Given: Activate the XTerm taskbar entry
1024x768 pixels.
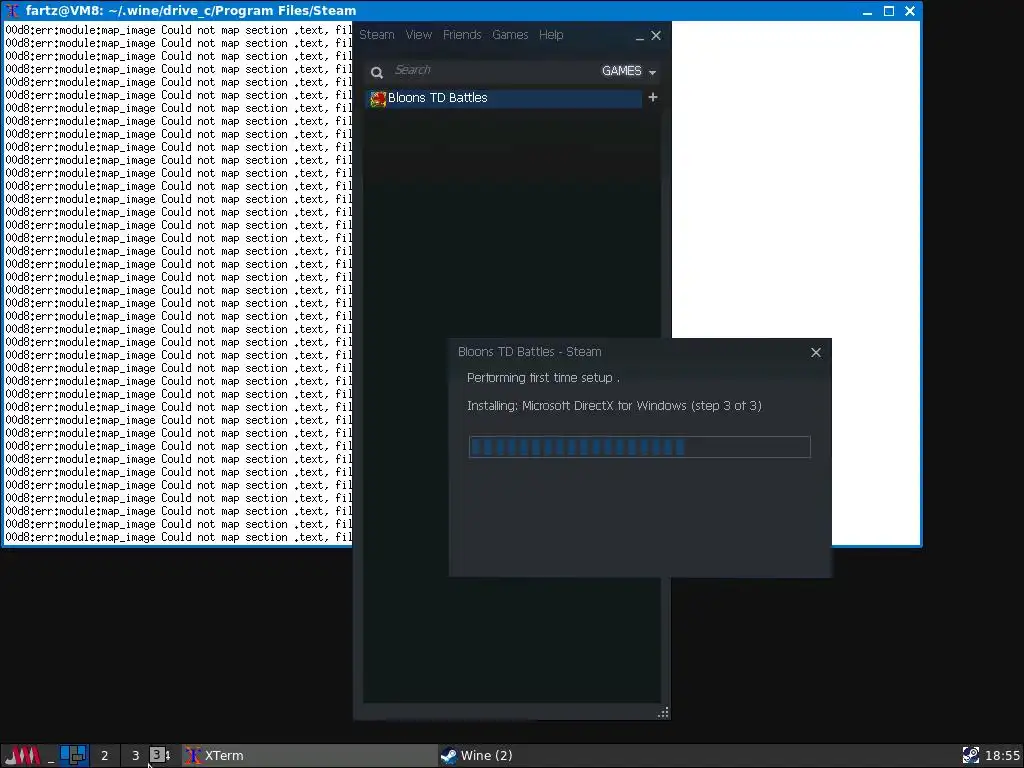Looking at the screenshot, I should [309, 756].
